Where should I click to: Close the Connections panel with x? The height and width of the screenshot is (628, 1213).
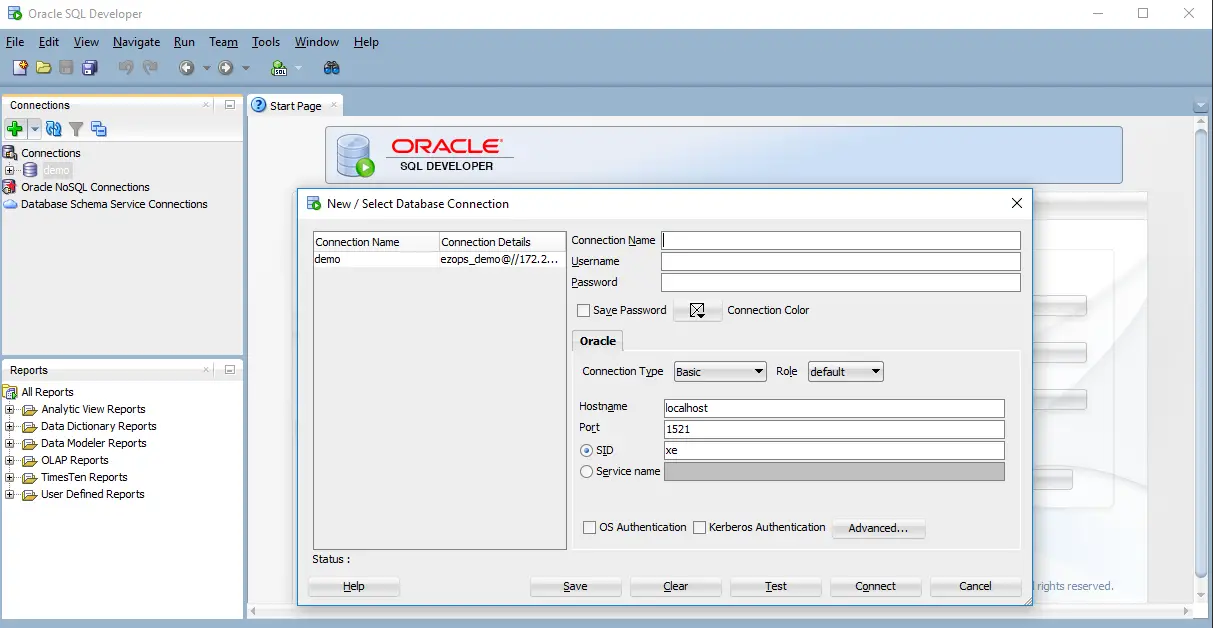(207, 105)
